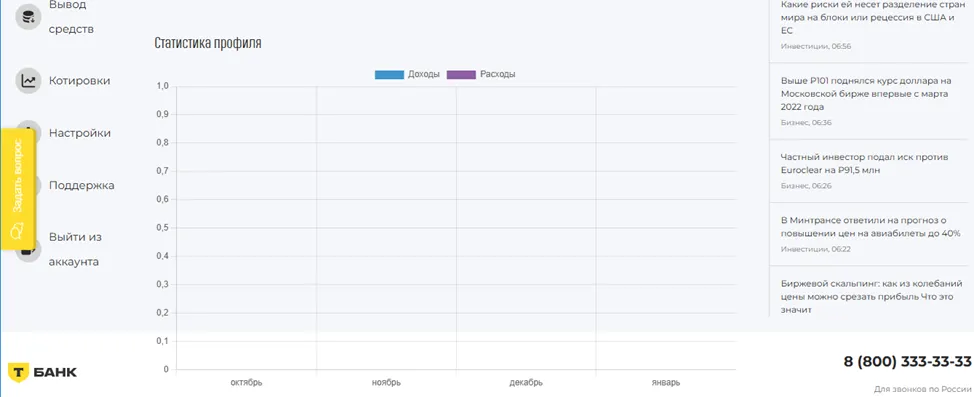Call phone number 8 (800) 333-33-33
The width and height of the screenshot is (974, 397).
click(x=907, y=362)
